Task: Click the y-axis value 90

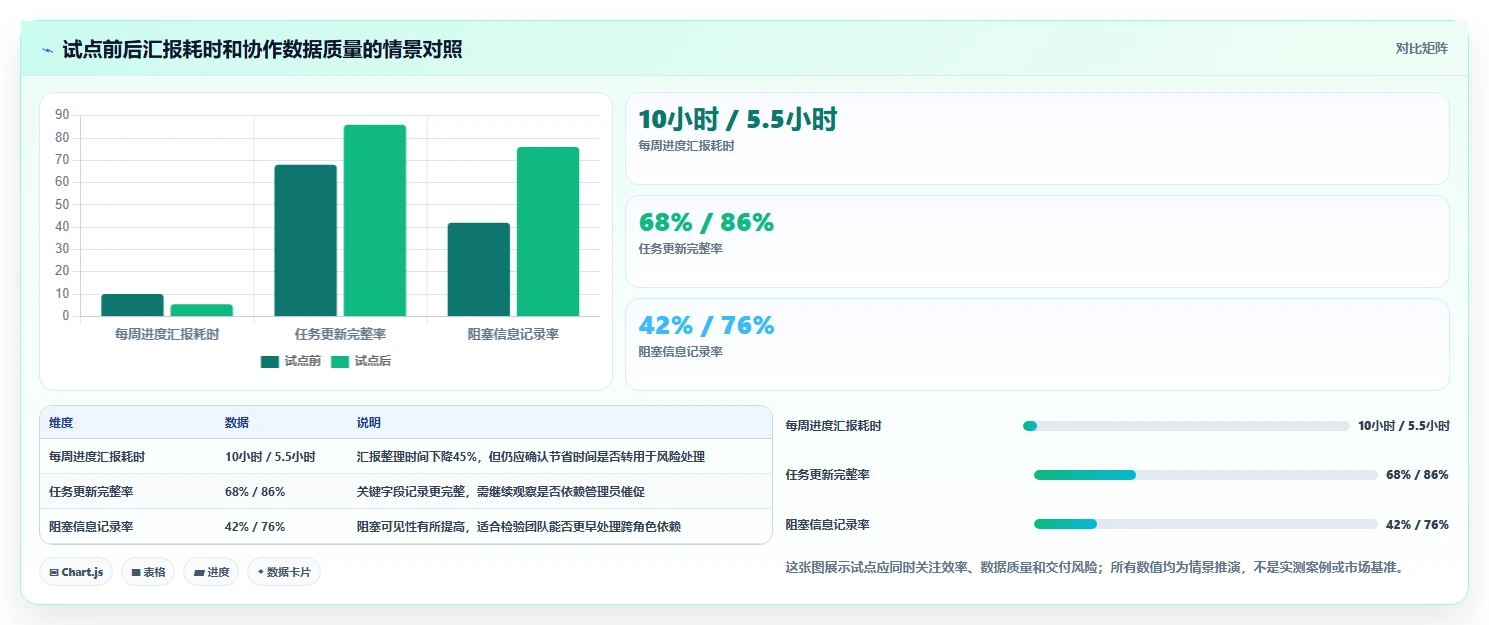Action: click(62, 115)
